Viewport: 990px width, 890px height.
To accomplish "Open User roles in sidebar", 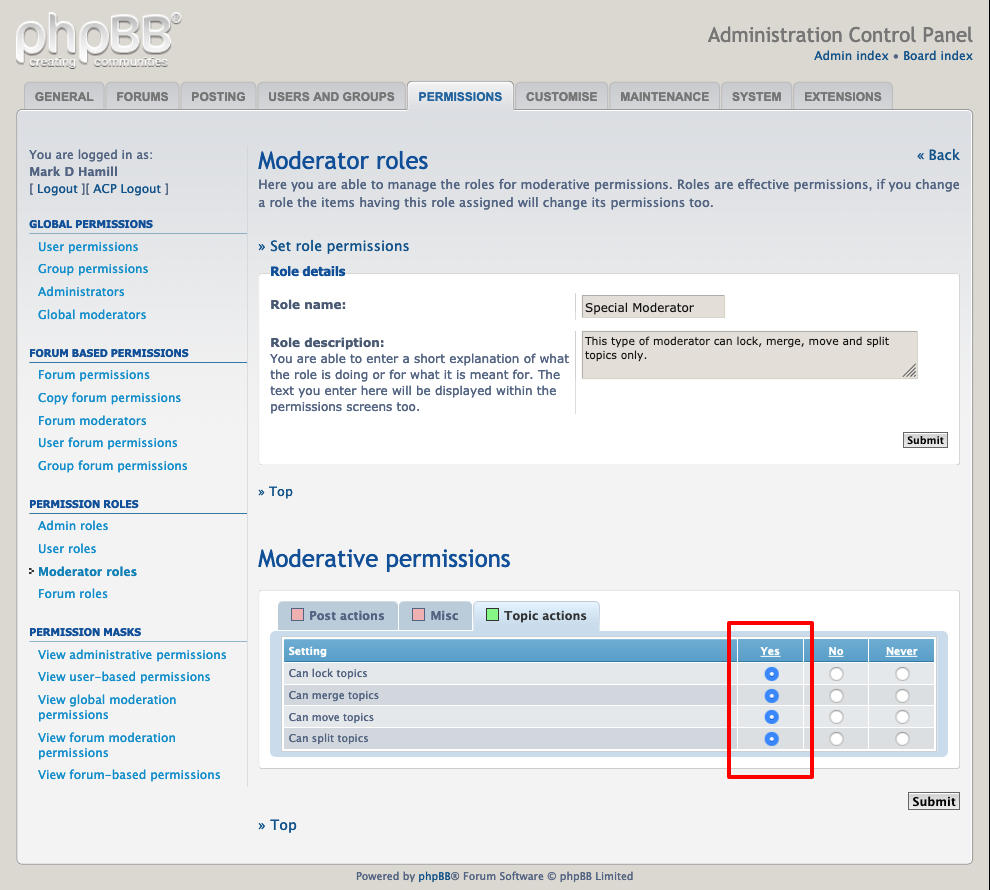I will (x=67, y=549).
